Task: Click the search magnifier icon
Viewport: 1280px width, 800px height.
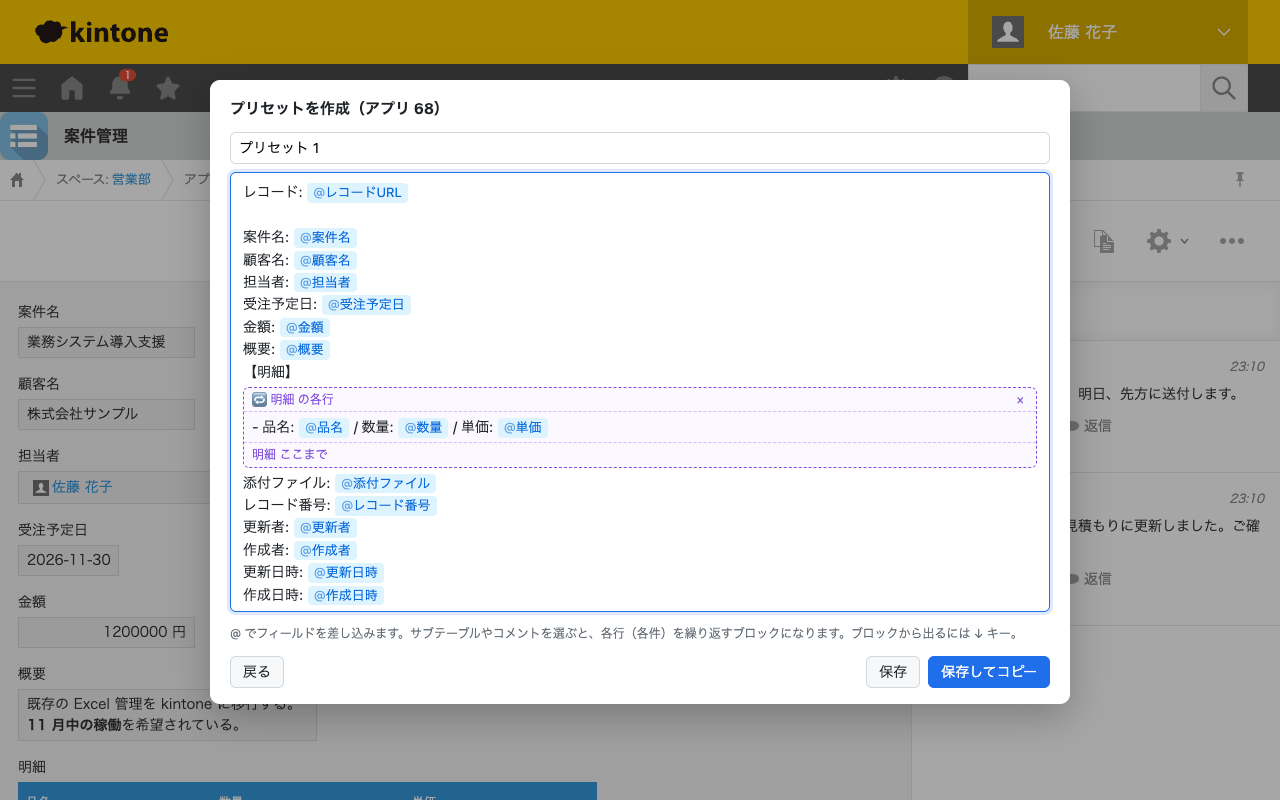Action: click(x=1224, y=88)
